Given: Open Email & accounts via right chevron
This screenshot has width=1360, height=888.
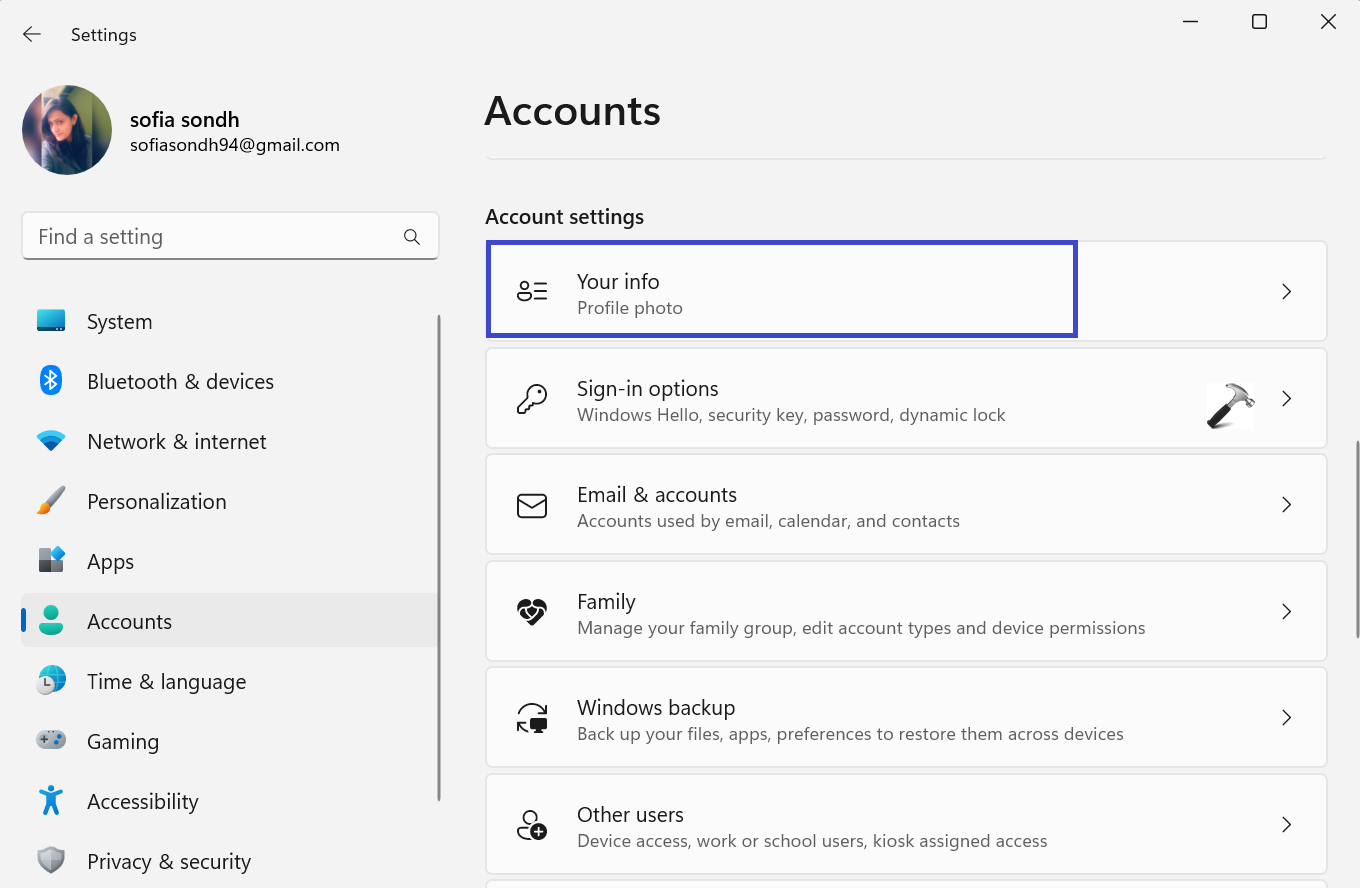Looking at the screenshot, I should click(x=1287, y=505).
